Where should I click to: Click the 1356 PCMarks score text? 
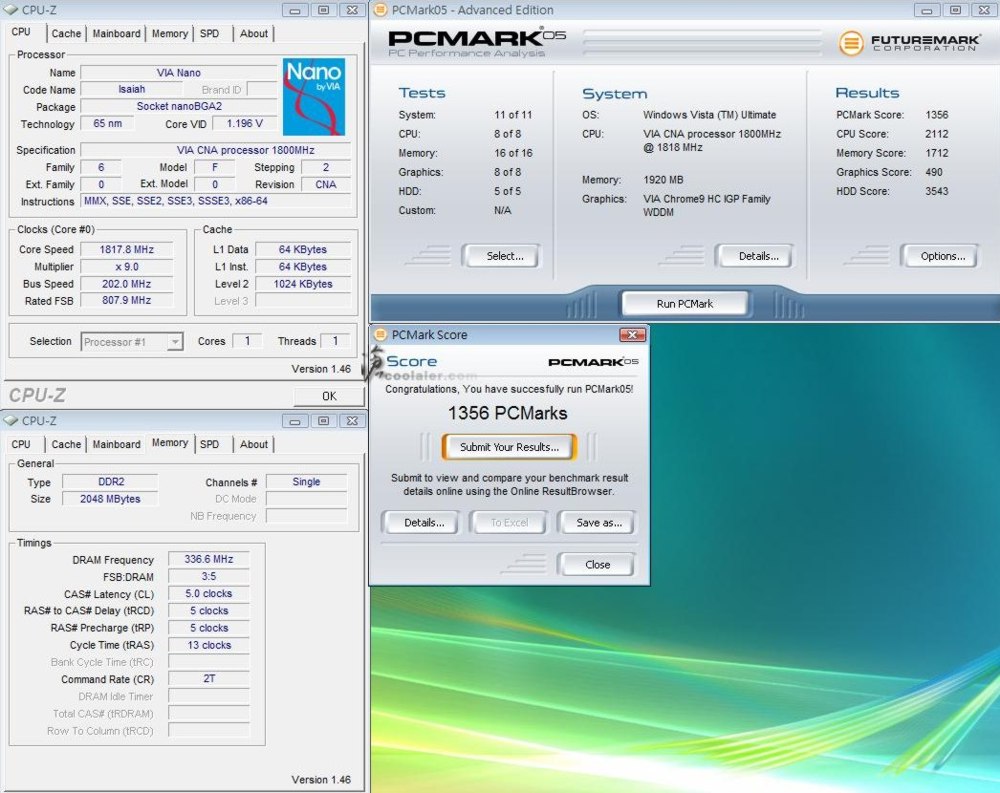point(508,413)
